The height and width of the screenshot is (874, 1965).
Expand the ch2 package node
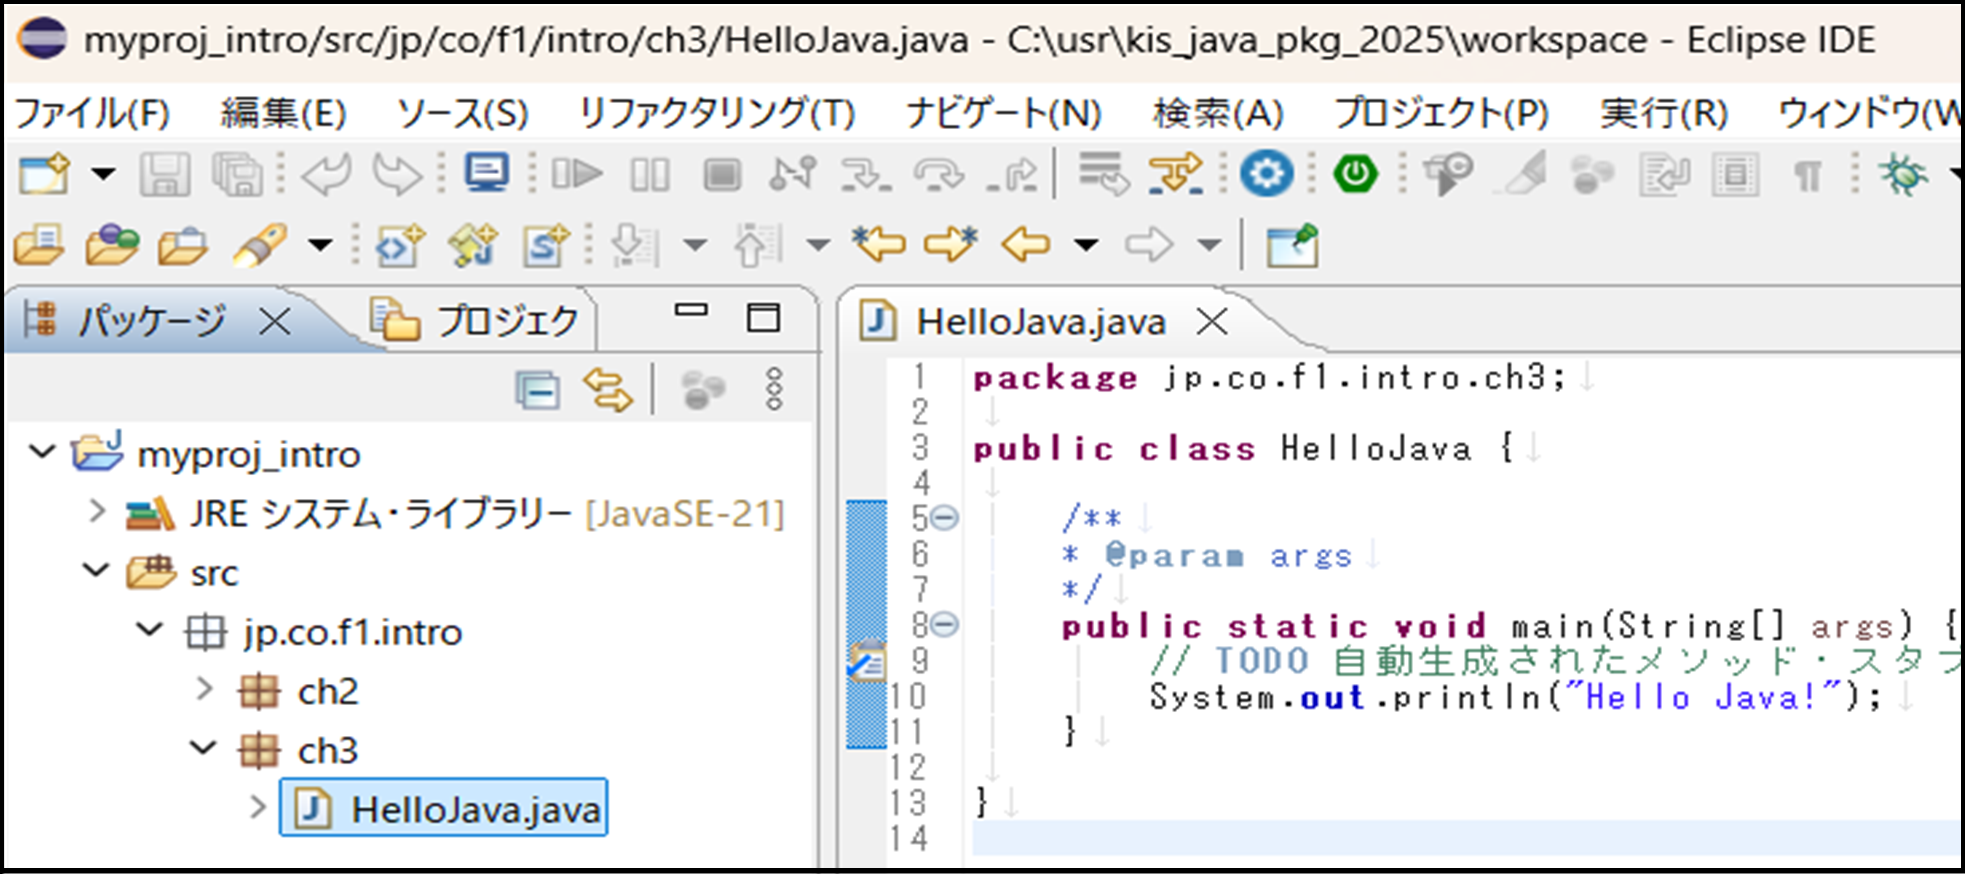point(204,690)
